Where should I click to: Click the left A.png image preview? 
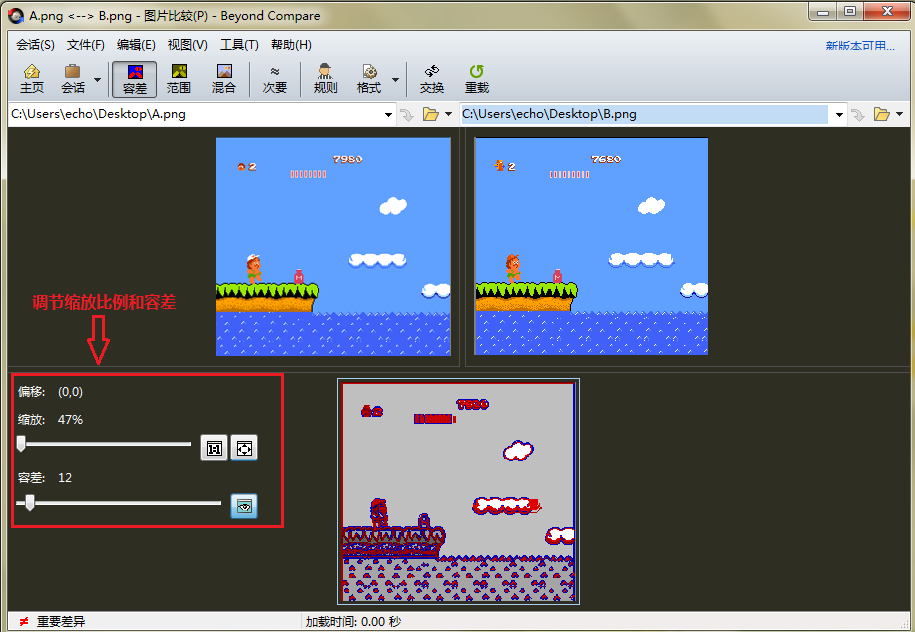[333, 246]
